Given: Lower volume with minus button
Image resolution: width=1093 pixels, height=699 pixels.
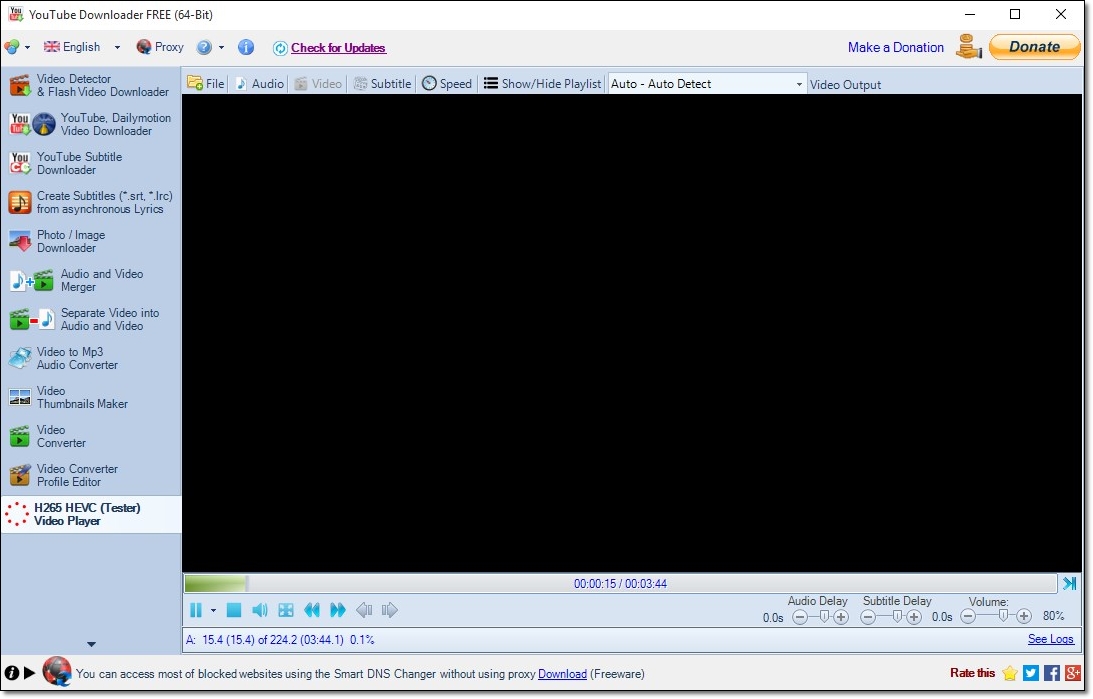Looking at the screenshot, I should pos(968,616).
